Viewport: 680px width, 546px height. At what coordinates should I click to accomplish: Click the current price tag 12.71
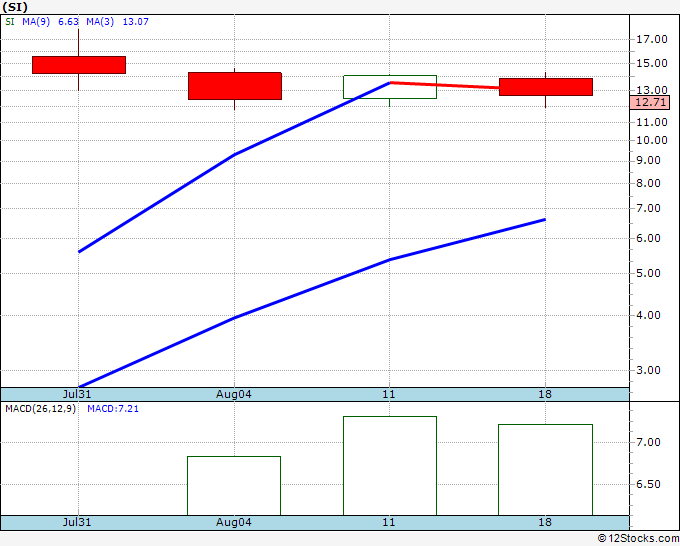(x=650, y=102)
